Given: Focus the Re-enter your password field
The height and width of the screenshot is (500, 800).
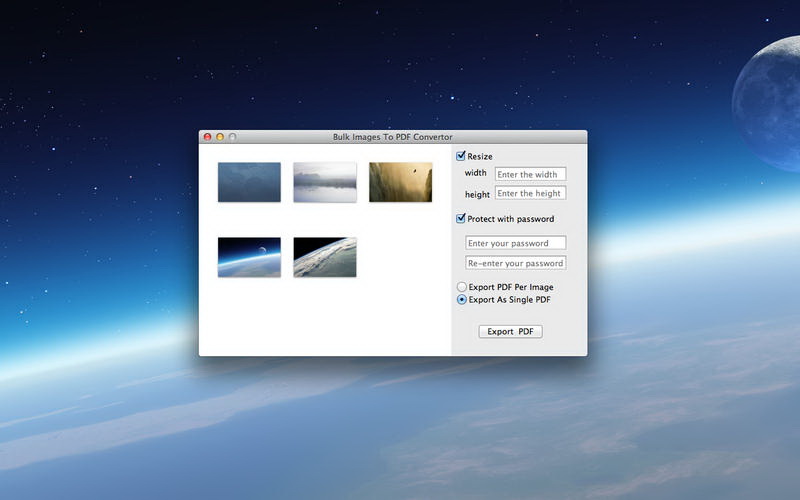Looking at the screenshot, I should pos(516,263).
